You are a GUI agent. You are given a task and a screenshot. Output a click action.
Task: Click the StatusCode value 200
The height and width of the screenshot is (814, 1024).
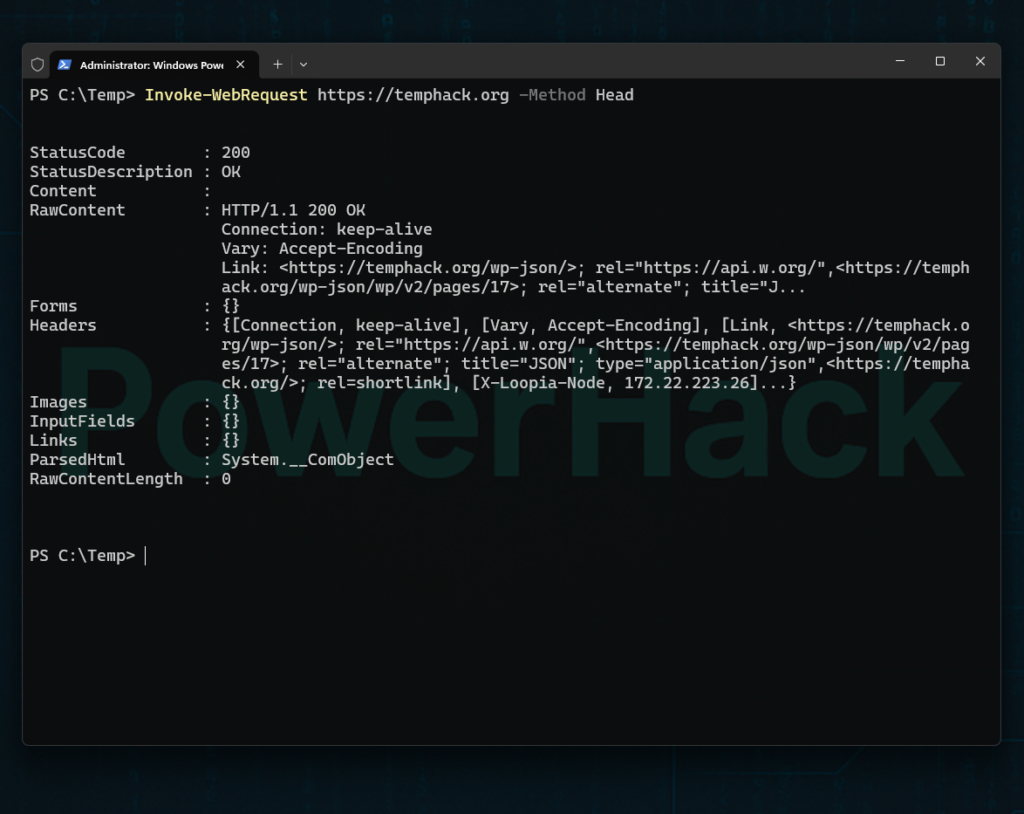tap(236, 153)
